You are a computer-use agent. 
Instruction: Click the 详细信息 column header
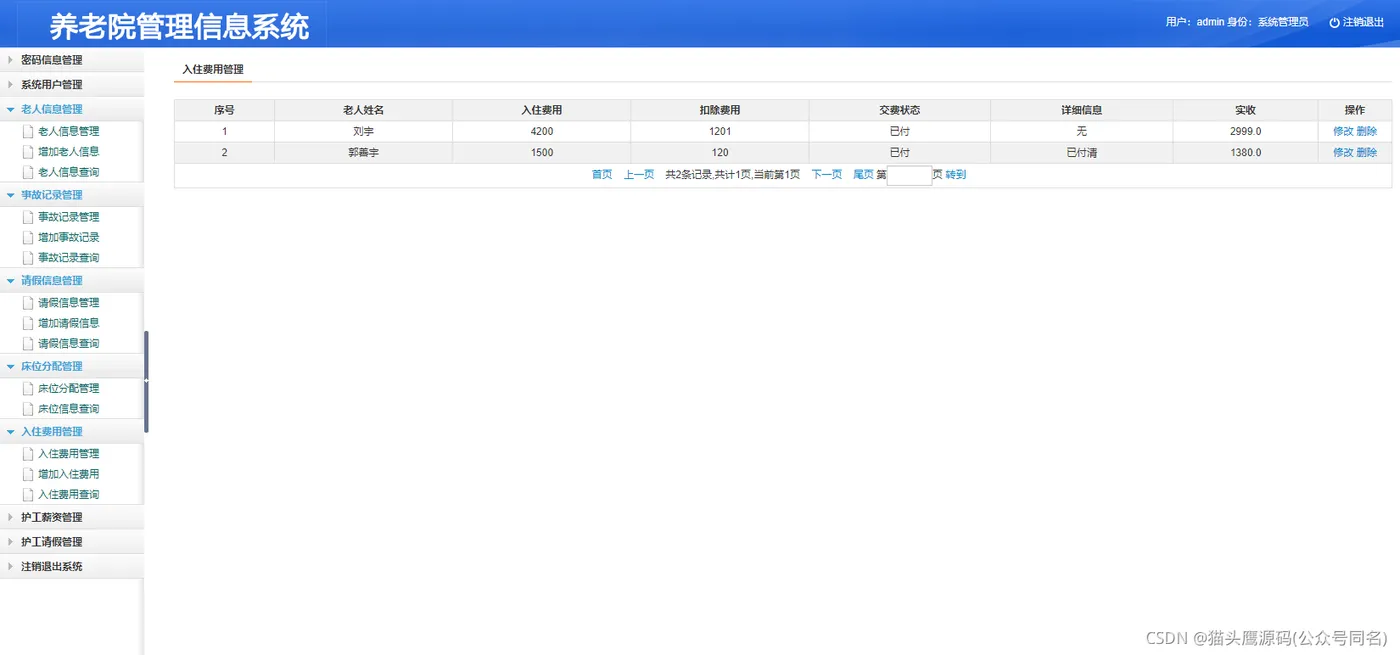tap(1082, 110)
